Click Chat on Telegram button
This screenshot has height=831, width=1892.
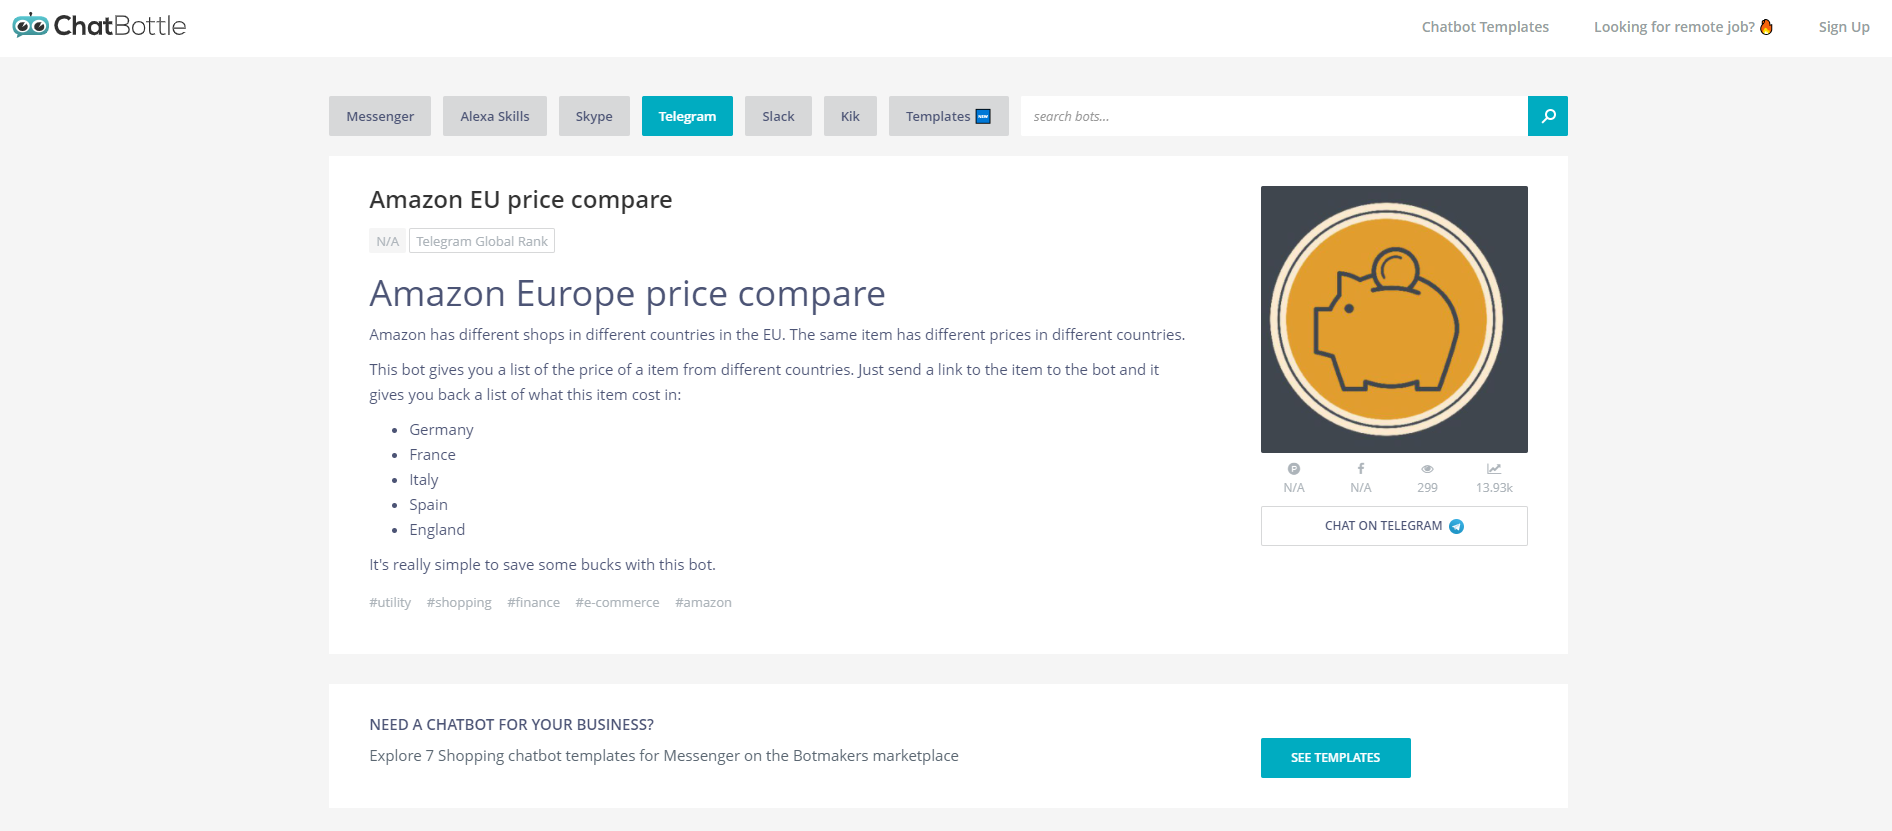[1394, 526]
